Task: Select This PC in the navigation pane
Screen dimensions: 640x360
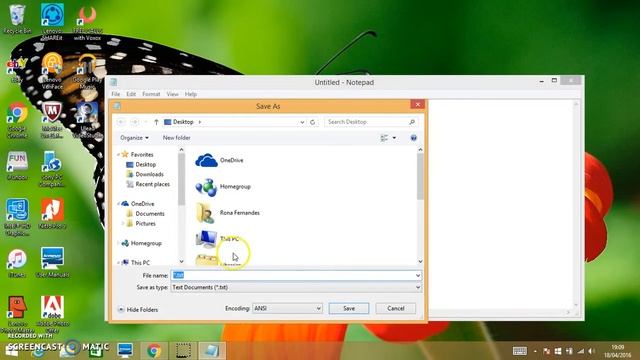Action: 136,262
